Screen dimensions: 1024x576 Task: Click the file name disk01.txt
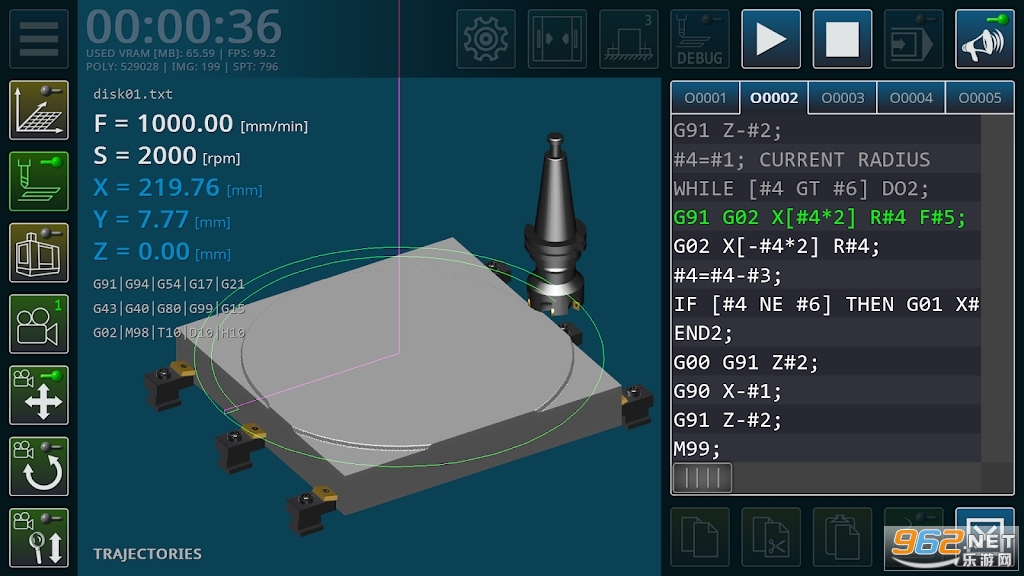pyautogui.click(x=133, y=94)
